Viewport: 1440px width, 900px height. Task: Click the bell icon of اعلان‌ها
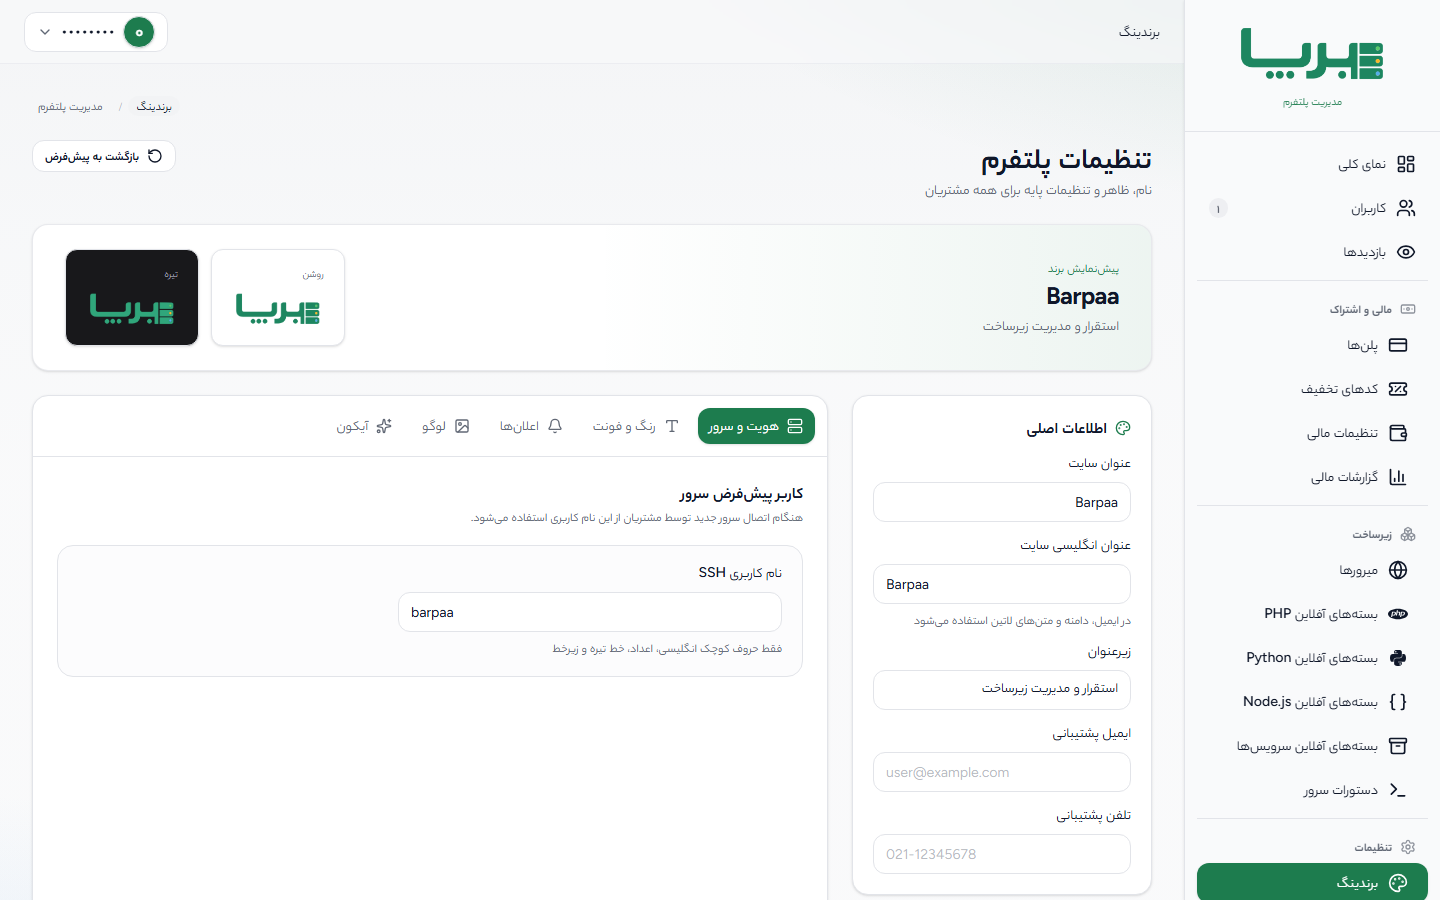555,426
